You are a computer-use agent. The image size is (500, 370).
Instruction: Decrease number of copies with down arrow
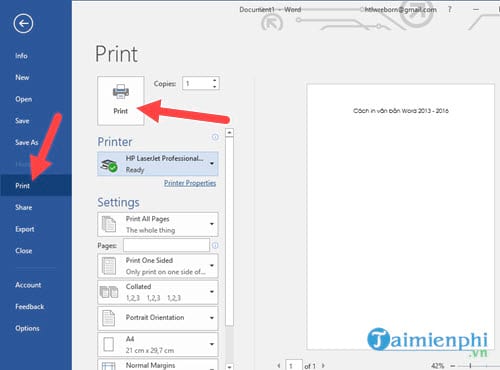(215, 87)
